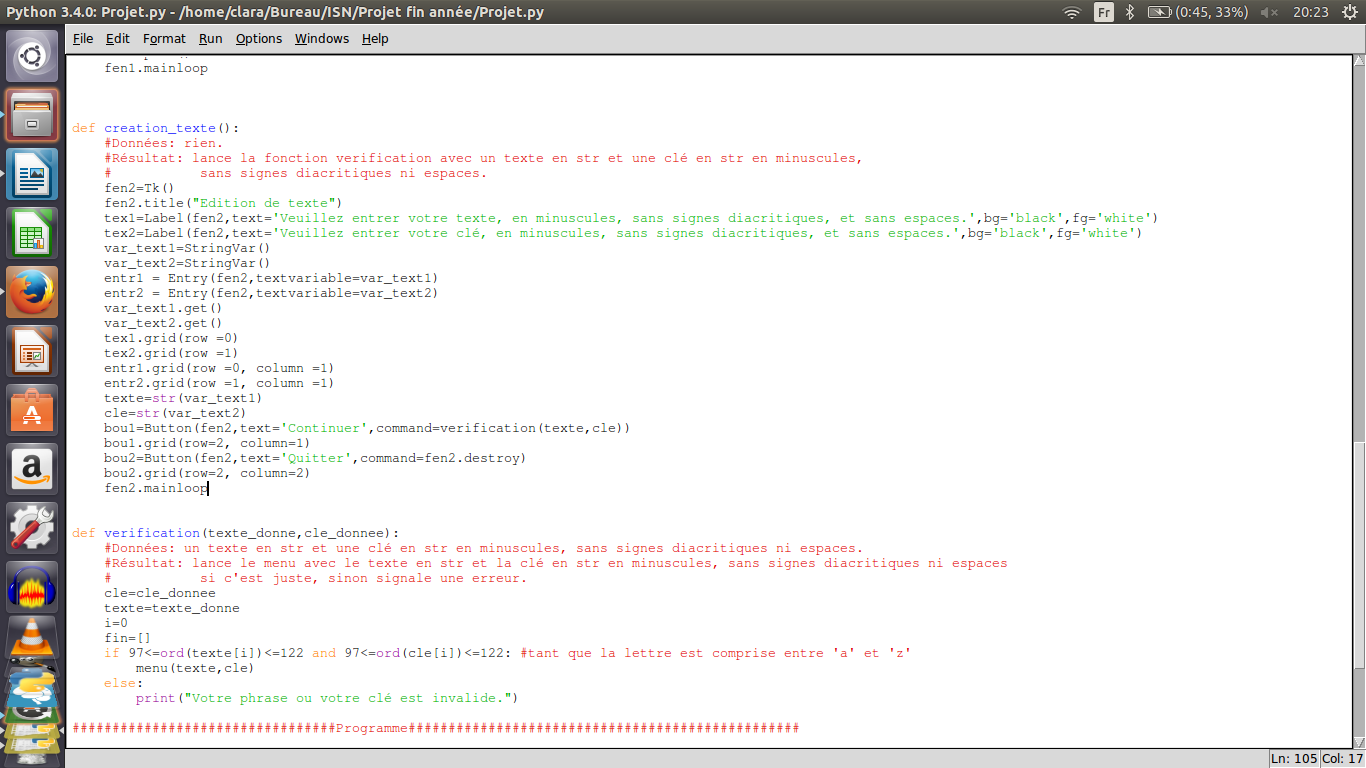Click the scrollbar down arrow
The height and width of the screenshot is (768, 1366).
(1359, 742)
